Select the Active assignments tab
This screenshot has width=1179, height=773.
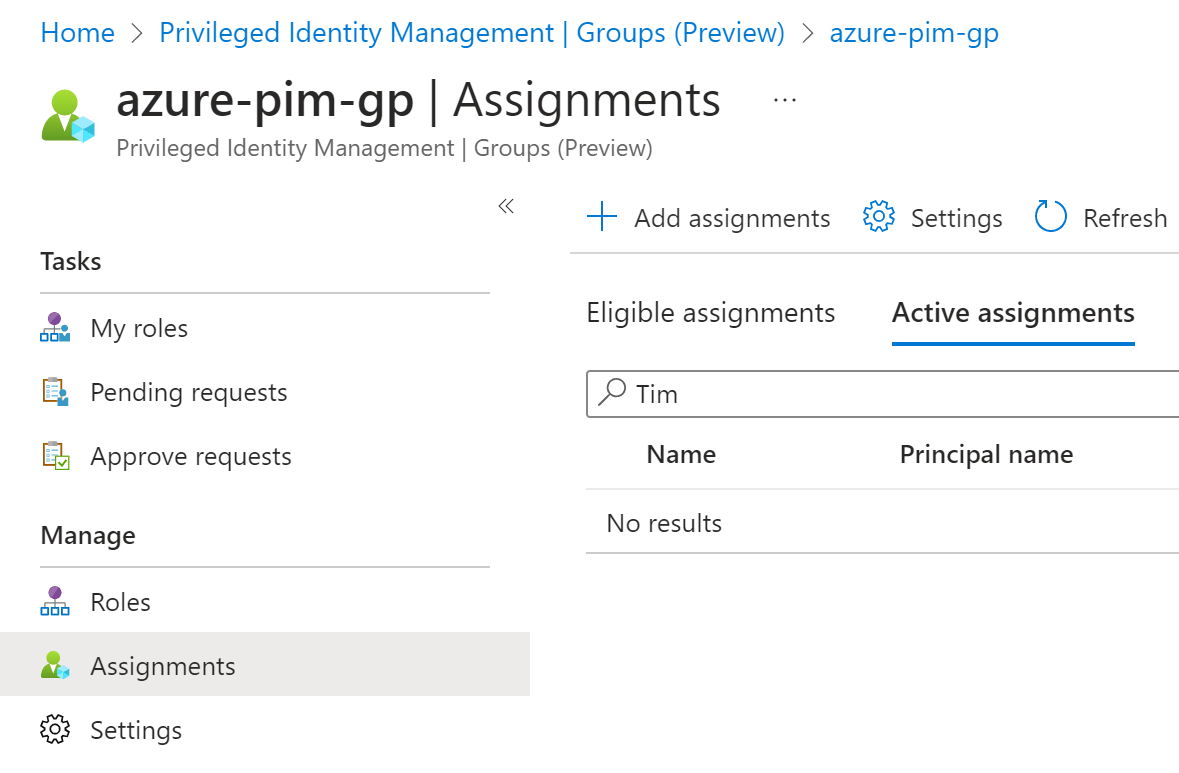pyautogui.click(x=1013, y=313)
